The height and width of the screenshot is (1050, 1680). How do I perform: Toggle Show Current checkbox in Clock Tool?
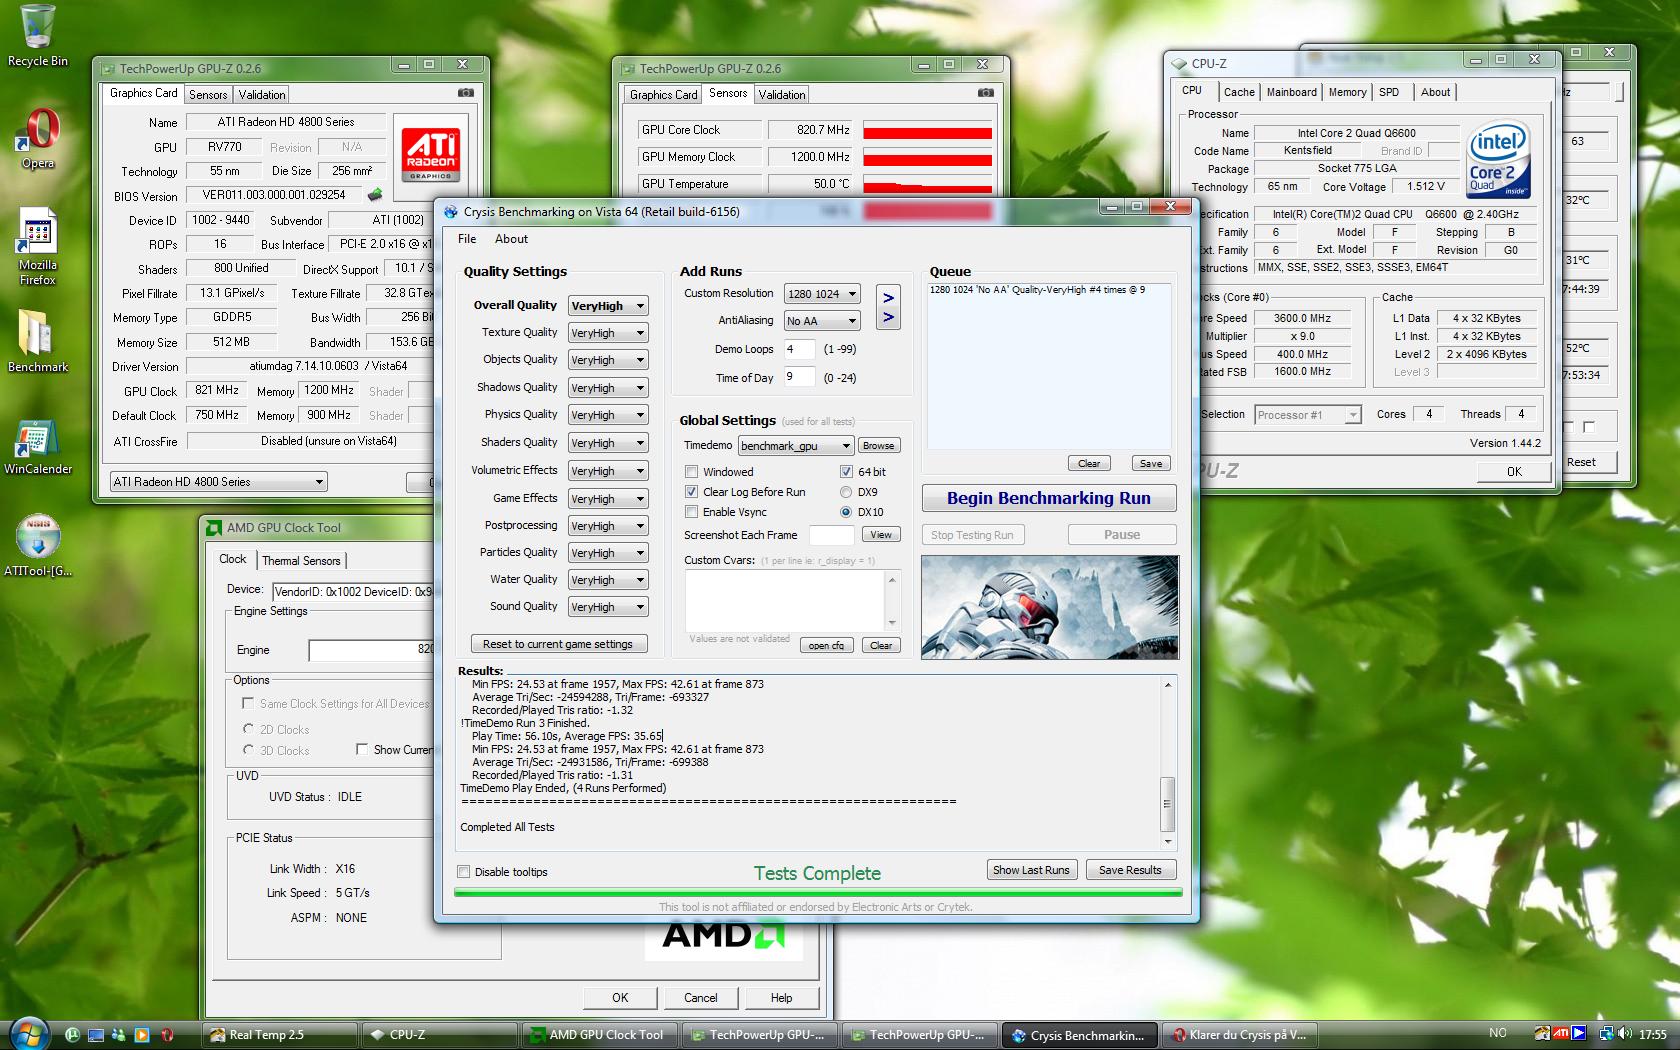tap(362, 749)
